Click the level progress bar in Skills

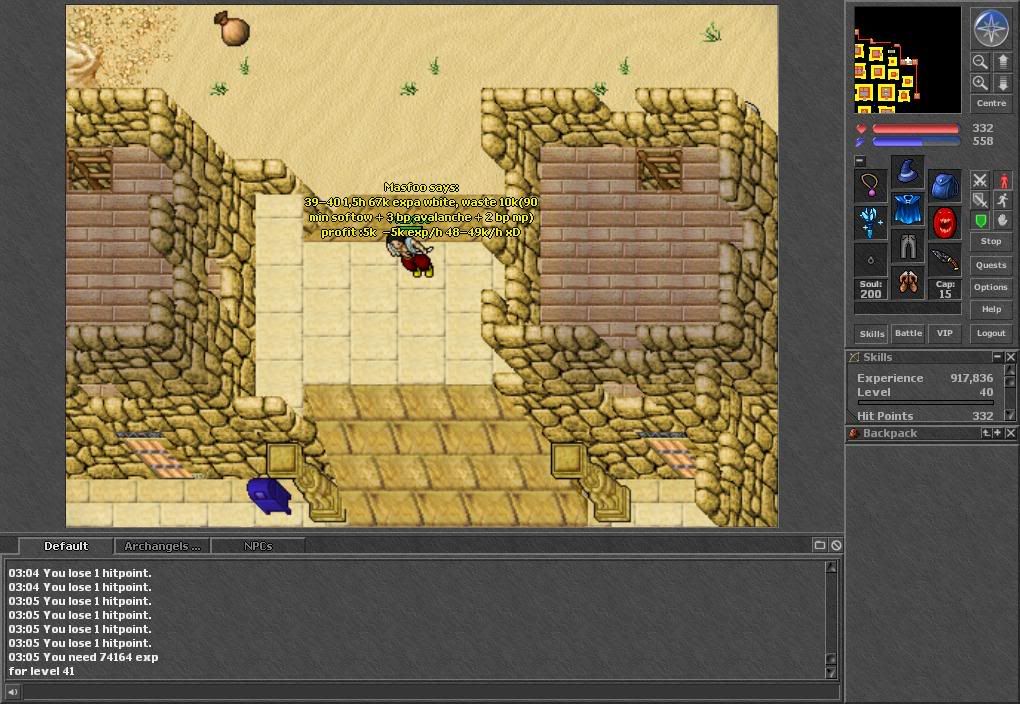click(x=925, y=403)
